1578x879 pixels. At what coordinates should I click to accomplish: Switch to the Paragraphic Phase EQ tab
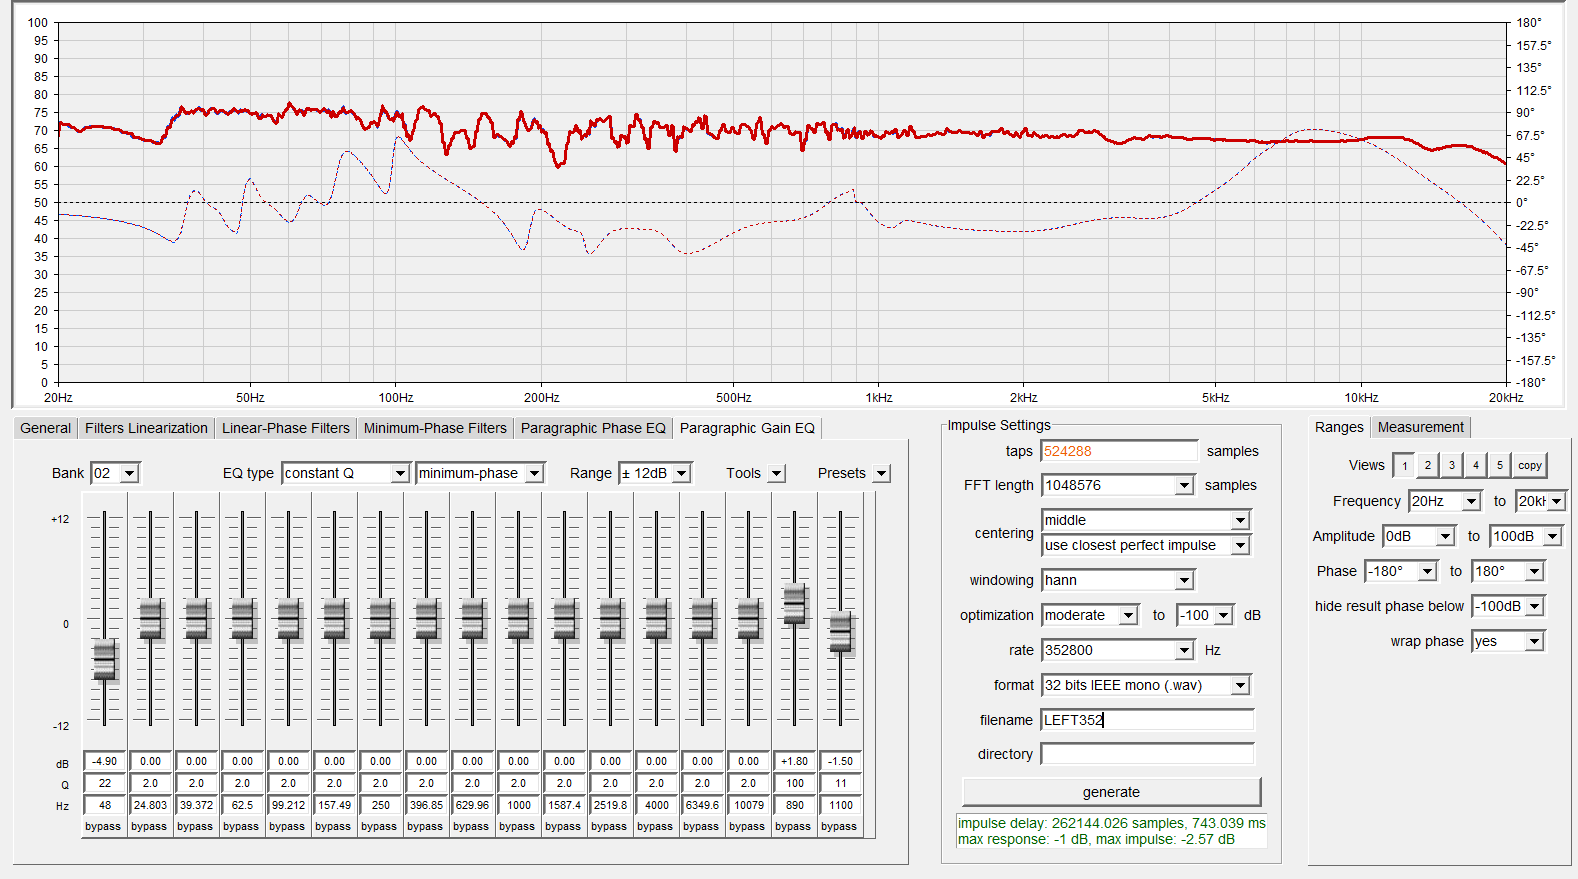(x=592, y=428)
